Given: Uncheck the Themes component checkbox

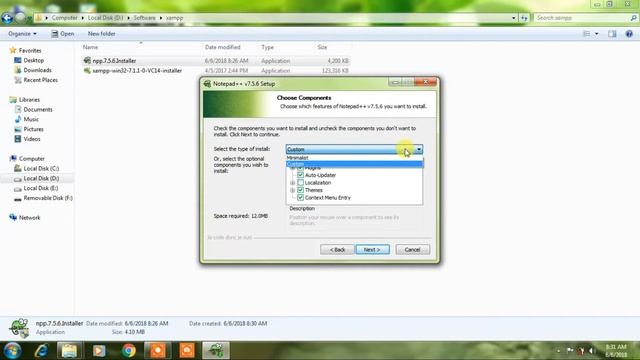Looking at the screenshot, I should [x=300, y=190].
